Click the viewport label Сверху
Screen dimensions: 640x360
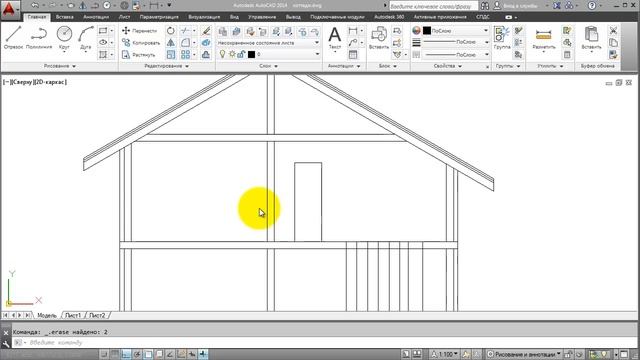coord(23,82)
